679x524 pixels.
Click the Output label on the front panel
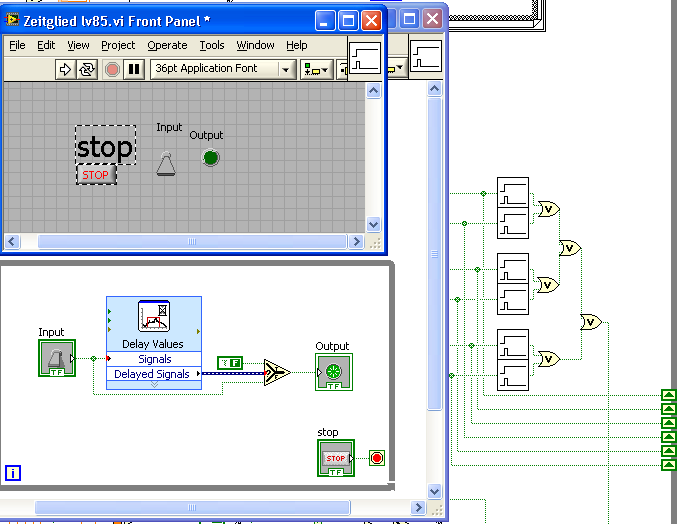(206, 135)
